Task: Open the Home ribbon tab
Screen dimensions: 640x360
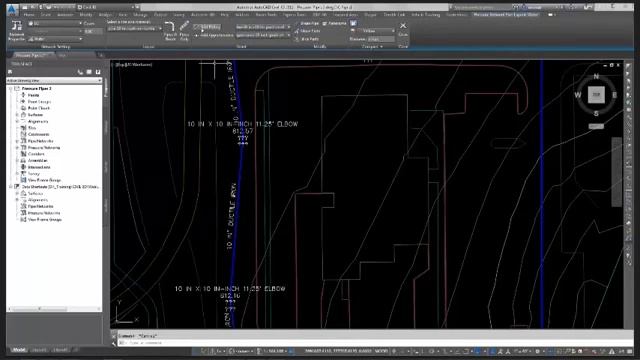Action: click(29, 15)
